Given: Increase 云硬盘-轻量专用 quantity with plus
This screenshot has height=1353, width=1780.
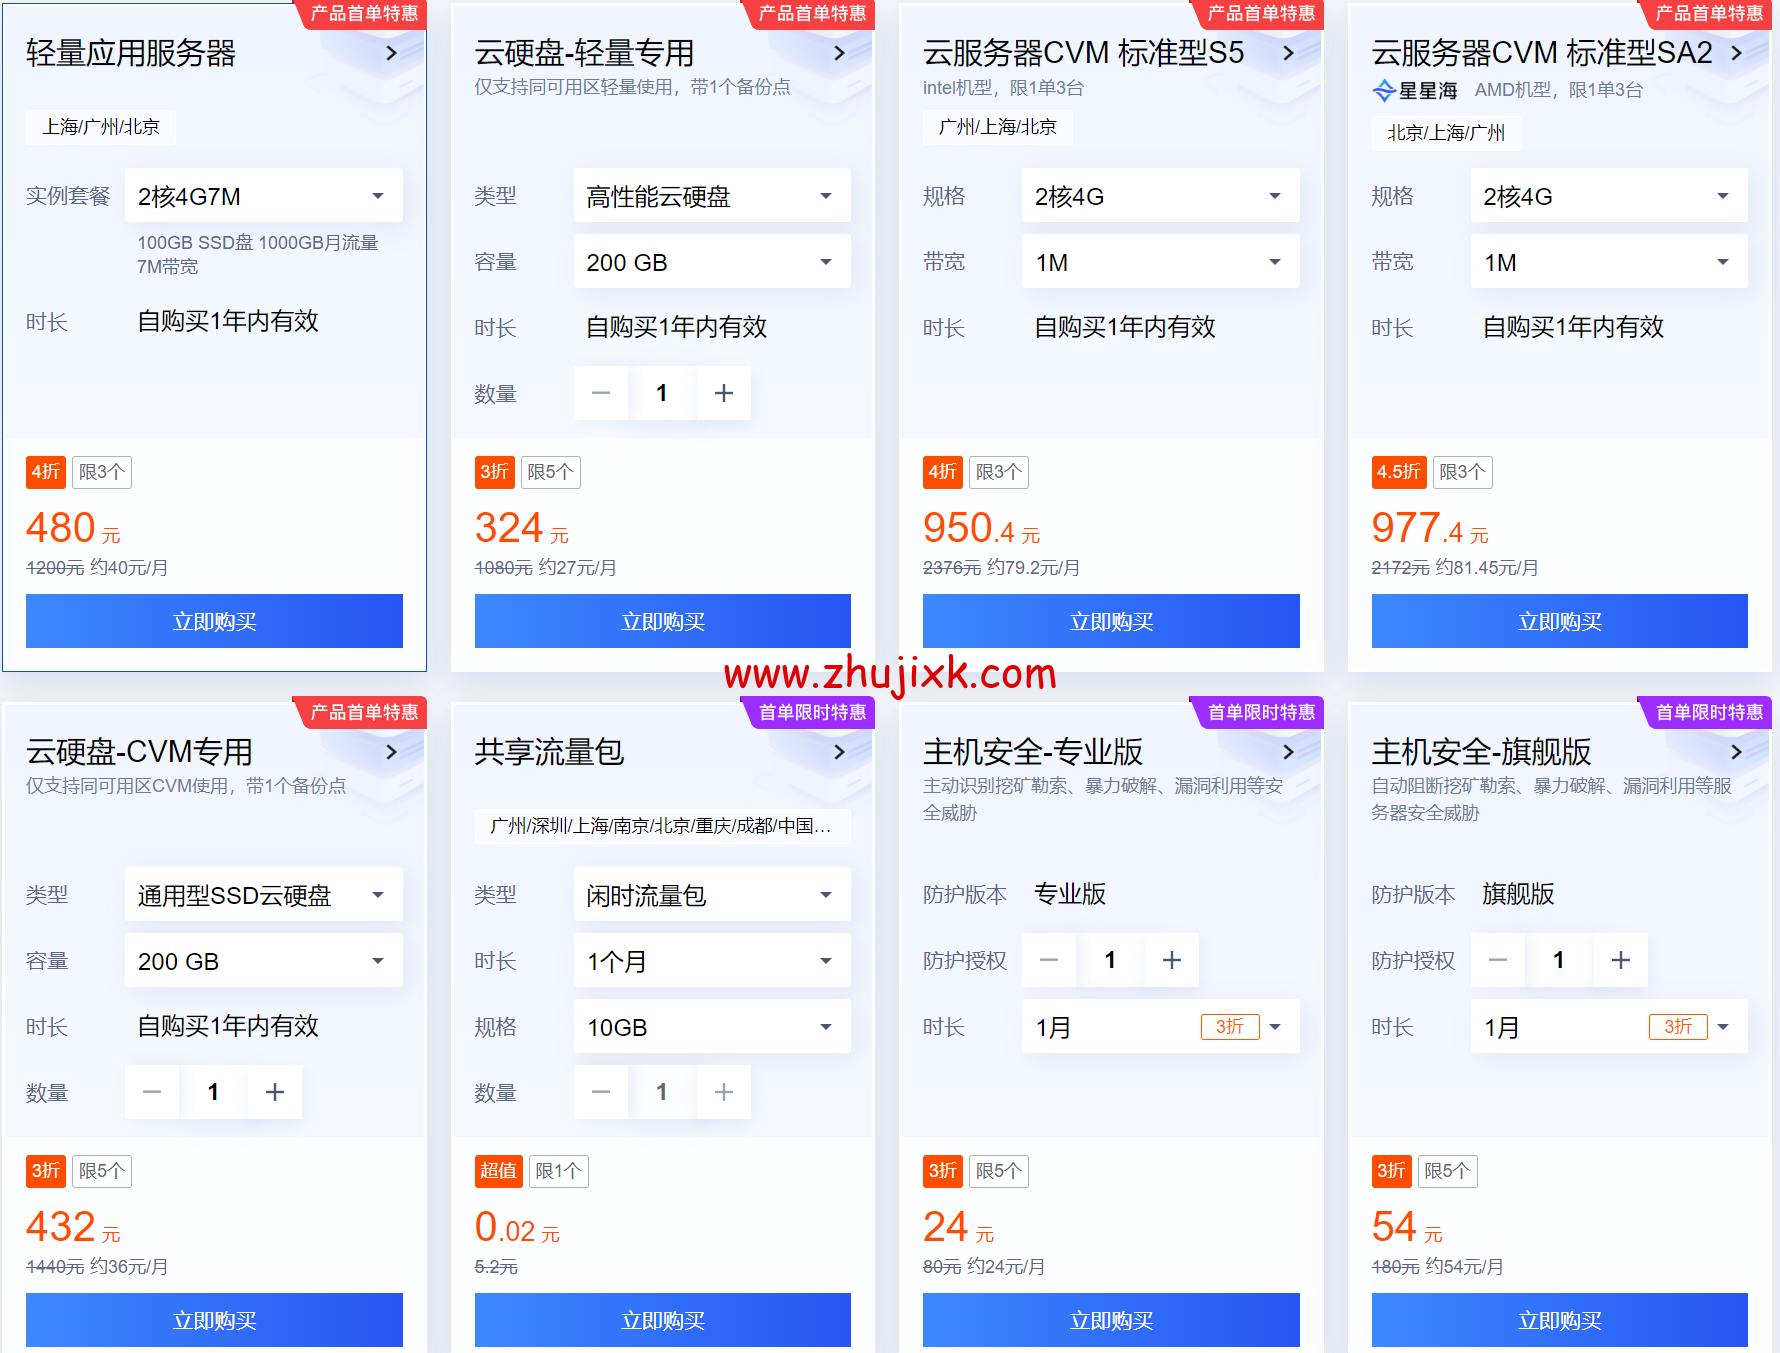Looking at the screenshot, I should click(x=723, y=393).
